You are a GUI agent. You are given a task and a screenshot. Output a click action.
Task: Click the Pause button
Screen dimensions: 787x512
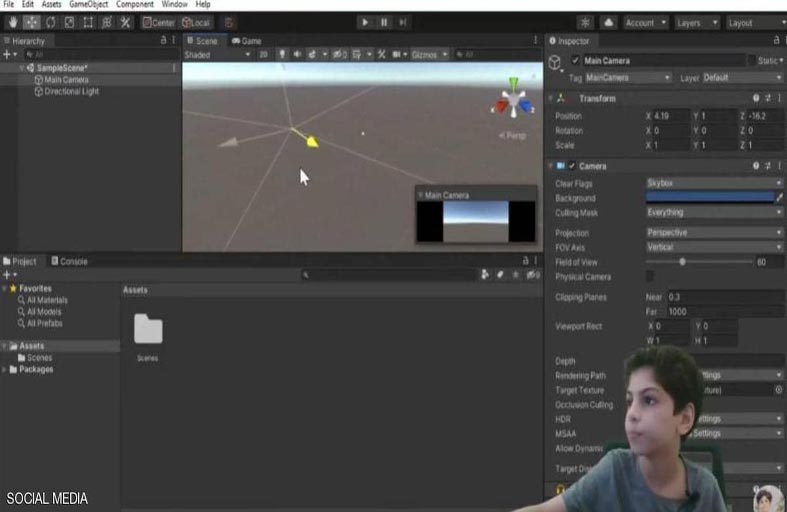pyautogui.click(x=384, y=22)
